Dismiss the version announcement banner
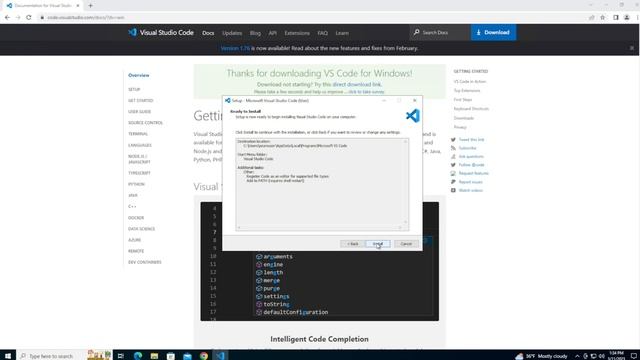The height and width of the screenshot is (360, 640). pyautogui.click(x=632, y=48)
